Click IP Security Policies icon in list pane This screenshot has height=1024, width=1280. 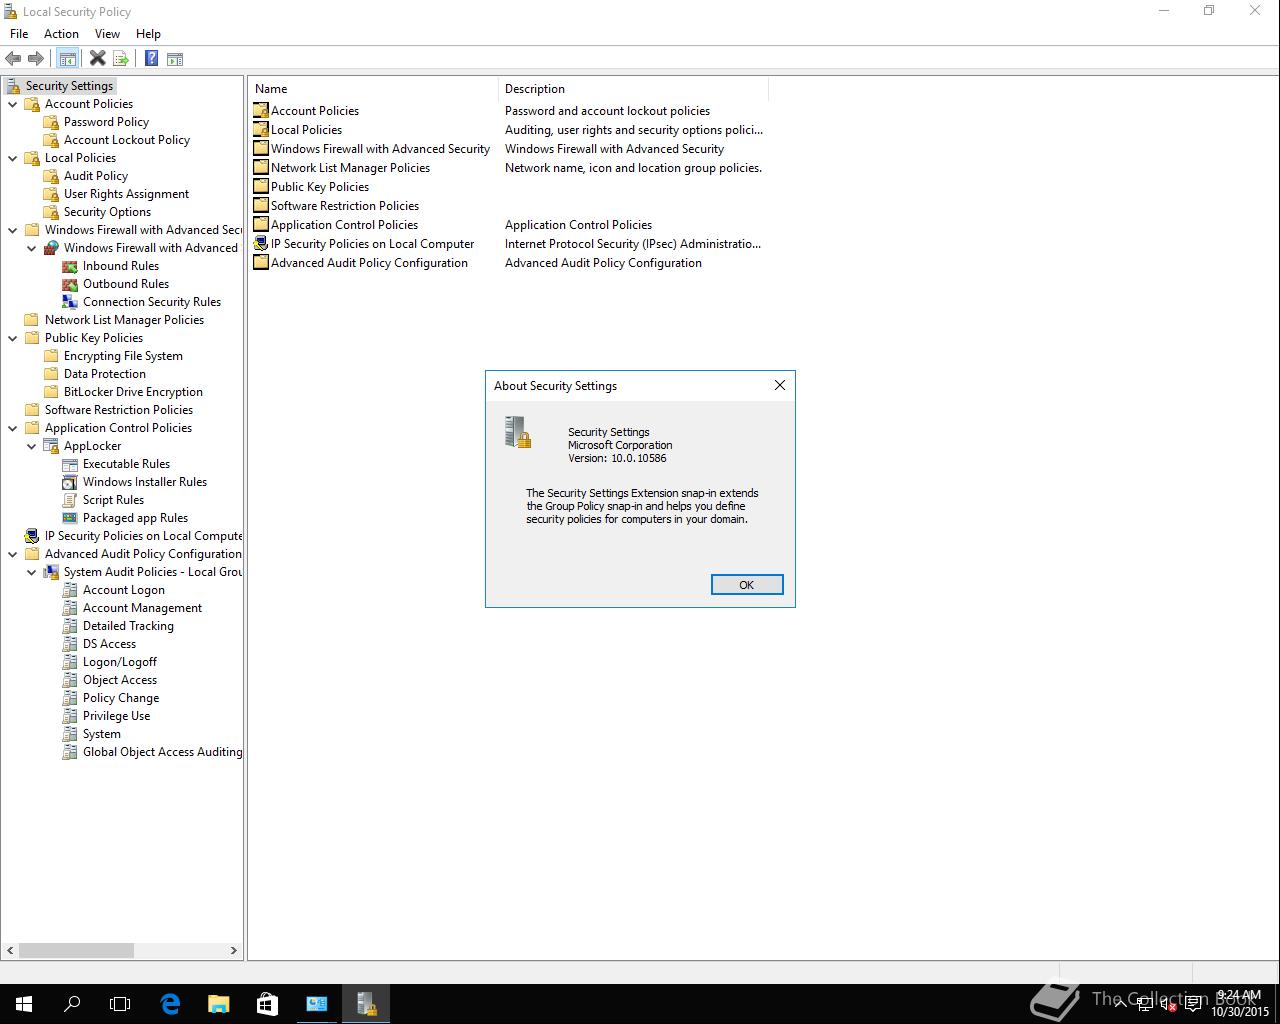coord(261,244)
